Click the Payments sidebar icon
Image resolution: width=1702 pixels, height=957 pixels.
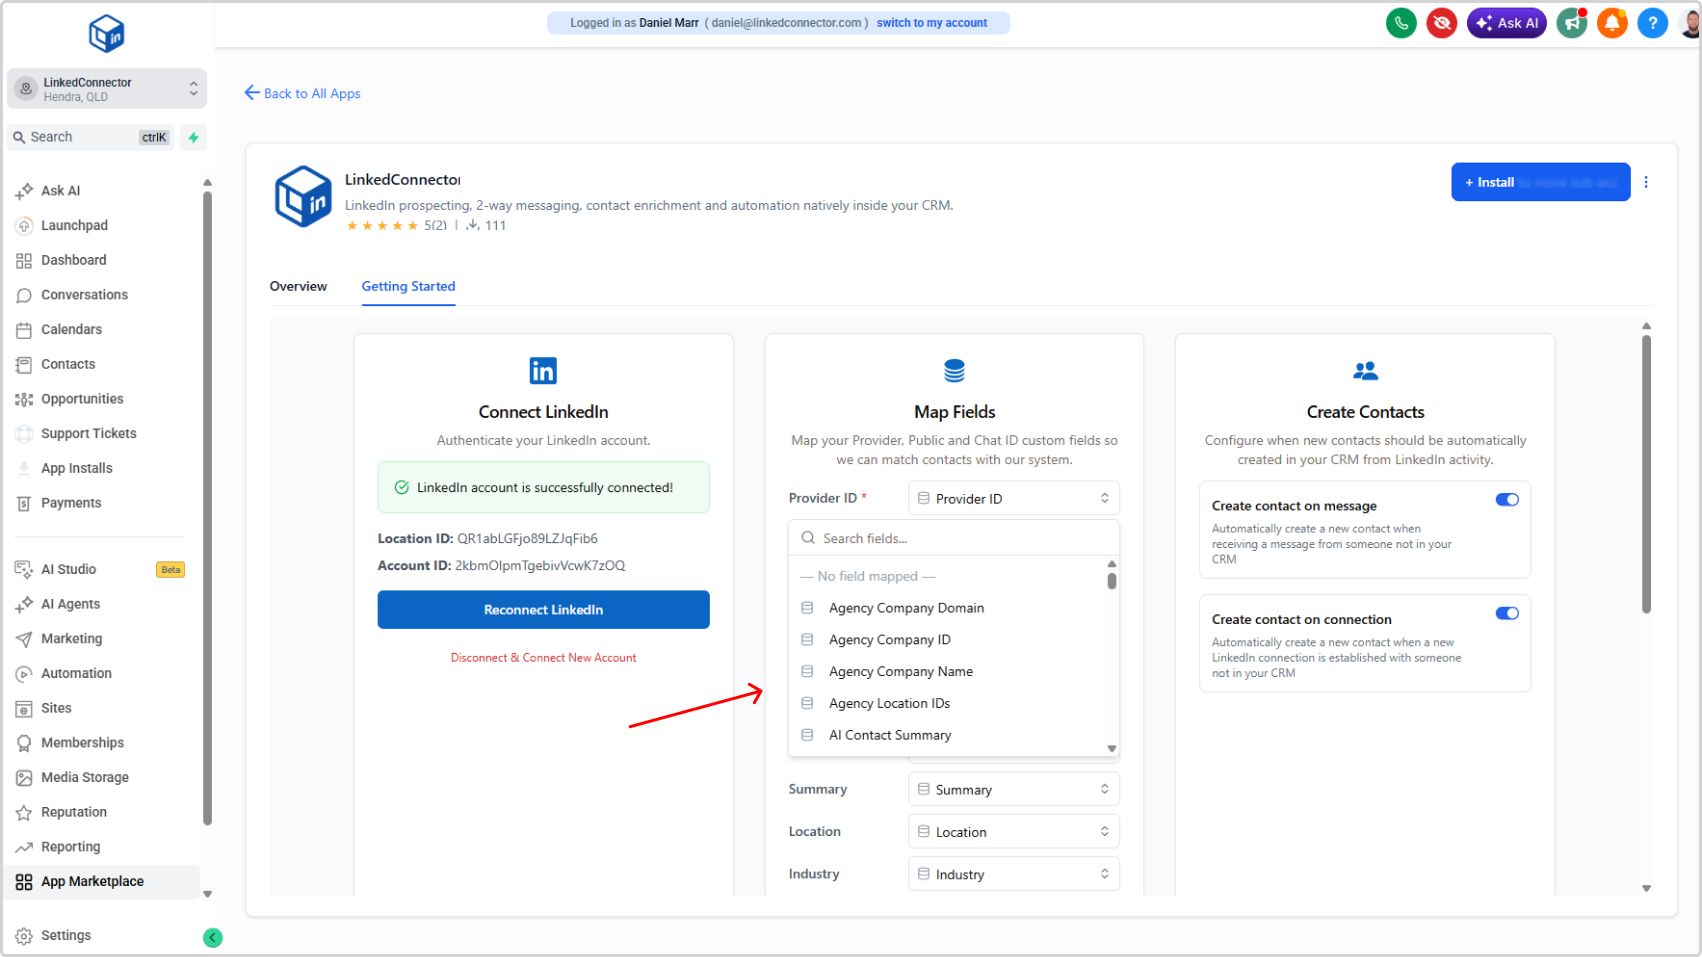24,503
